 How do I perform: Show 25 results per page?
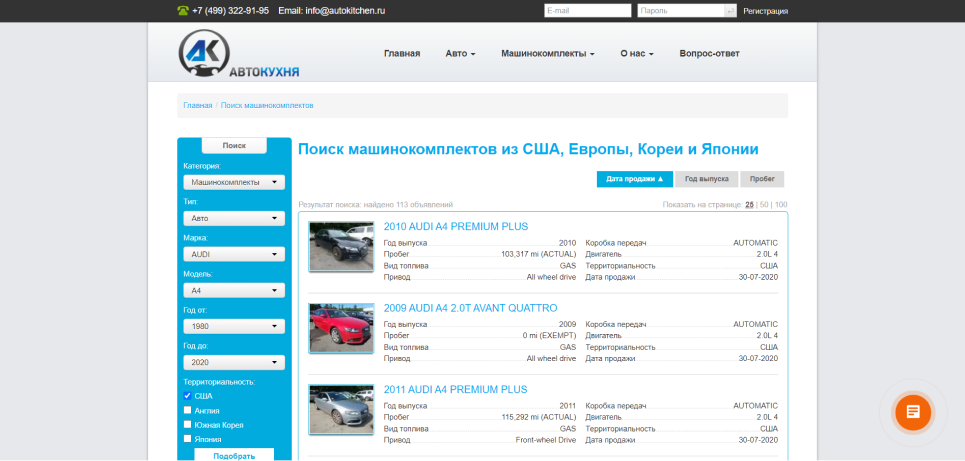[x=750, y=205]
